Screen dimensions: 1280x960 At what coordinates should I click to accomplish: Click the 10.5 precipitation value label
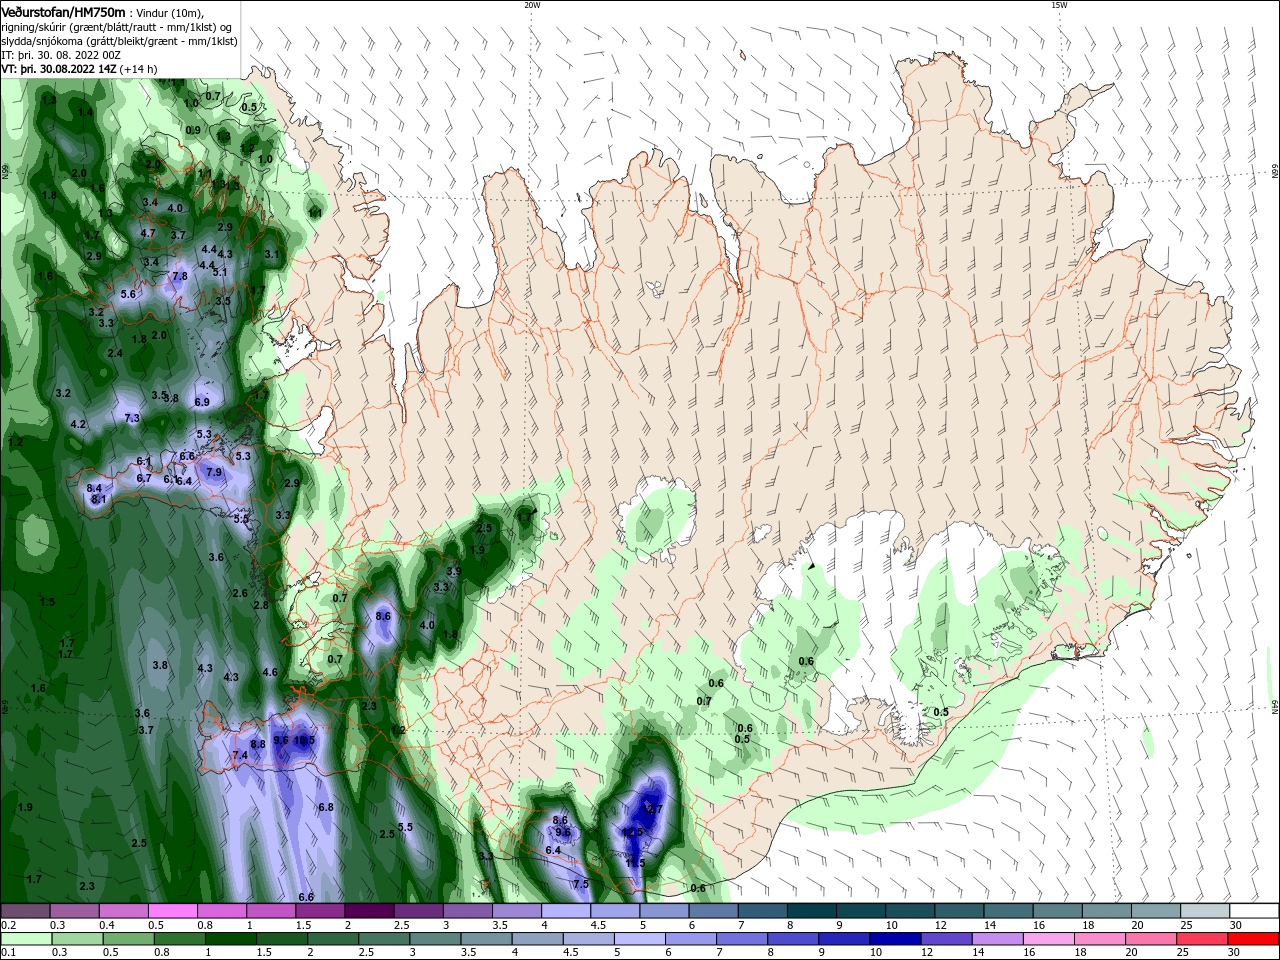tap(304, 741)
